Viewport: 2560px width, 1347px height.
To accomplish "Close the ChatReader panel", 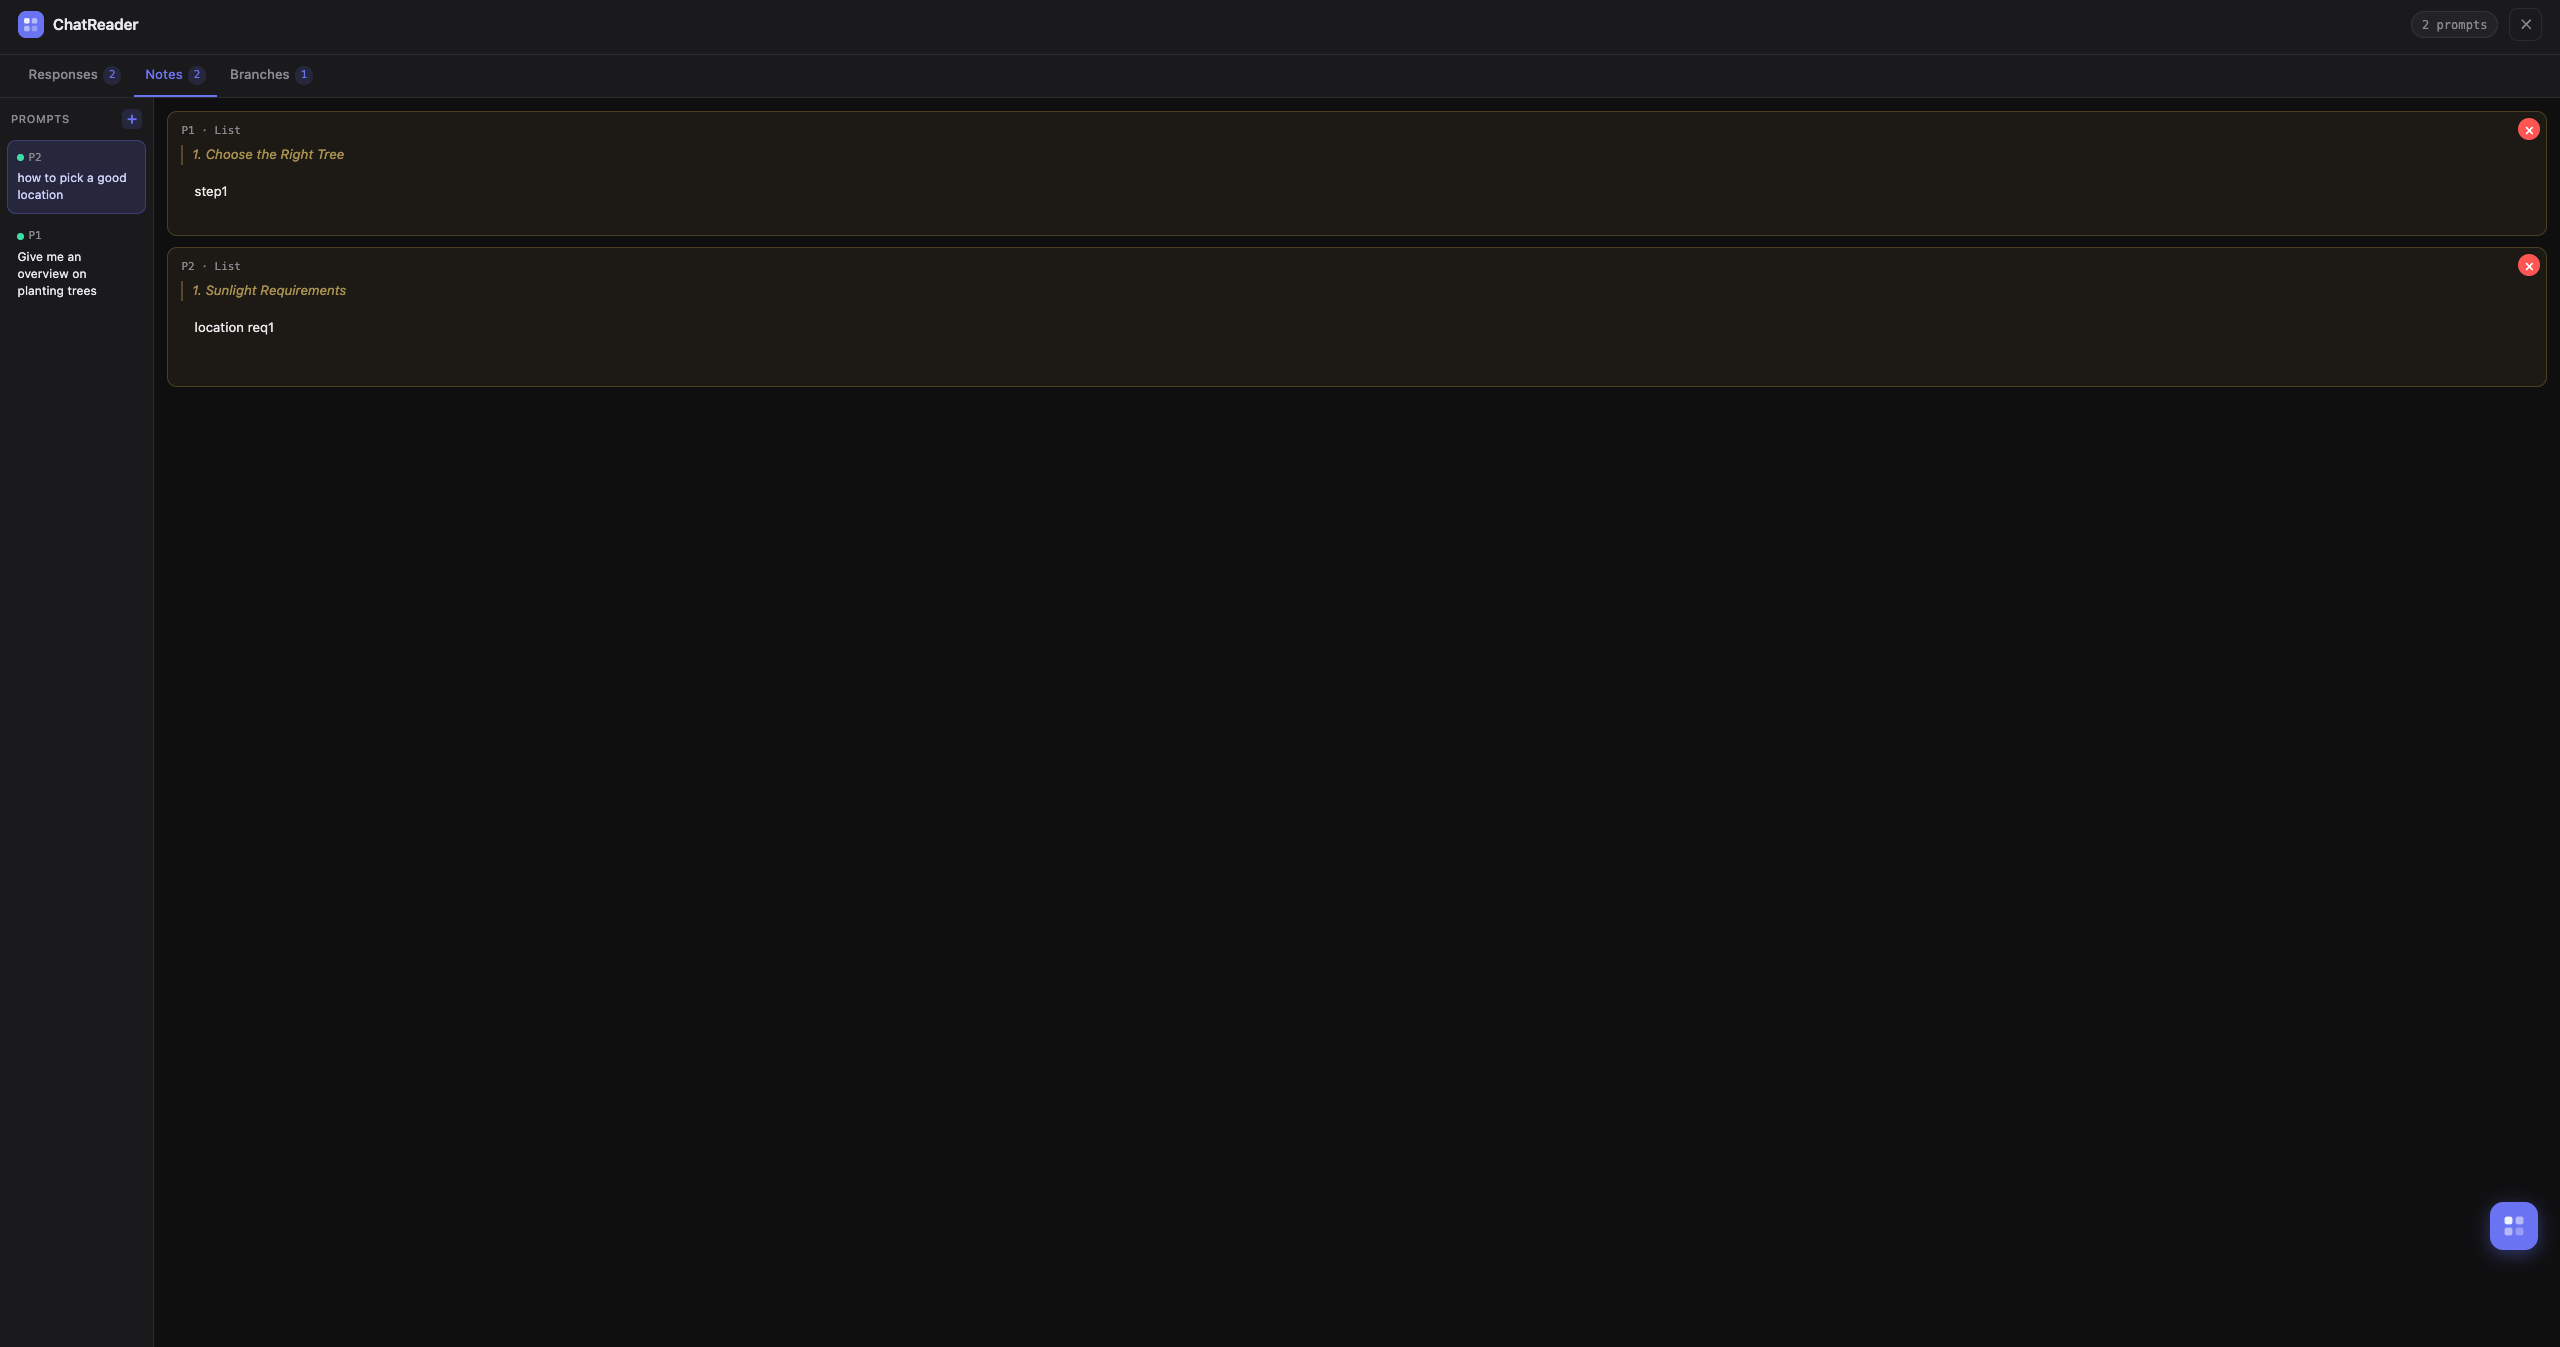I will click(2525, 24).
